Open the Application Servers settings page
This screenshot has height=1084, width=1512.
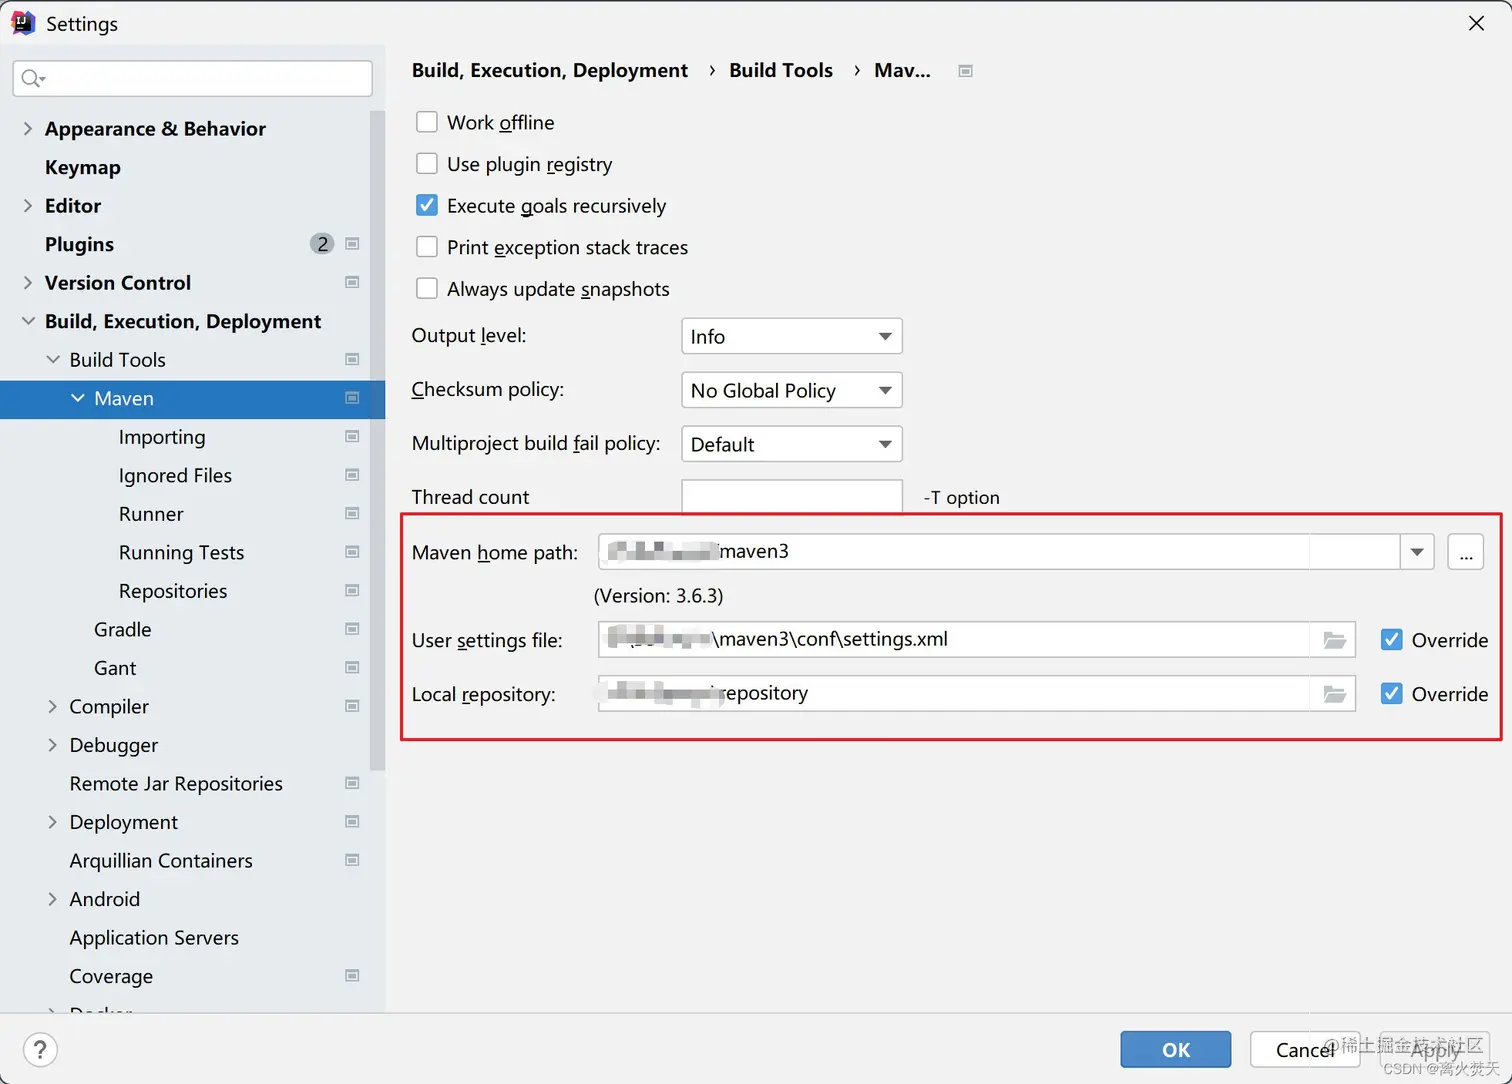[154, 937]
